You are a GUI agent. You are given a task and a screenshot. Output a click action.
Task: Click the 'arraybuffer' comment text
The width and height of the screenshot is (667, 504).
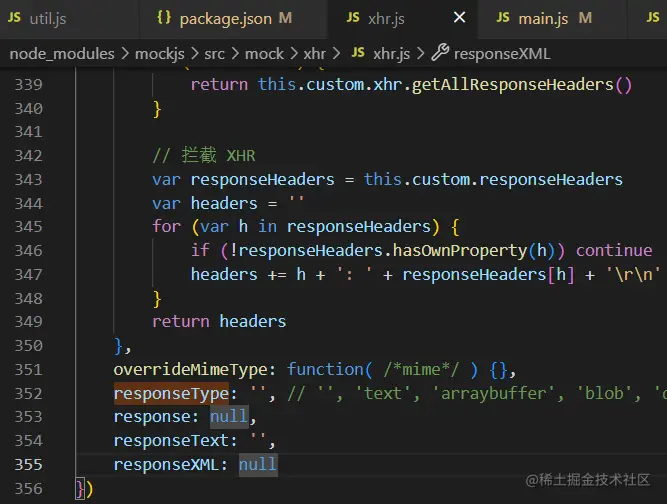click(493, 393)
